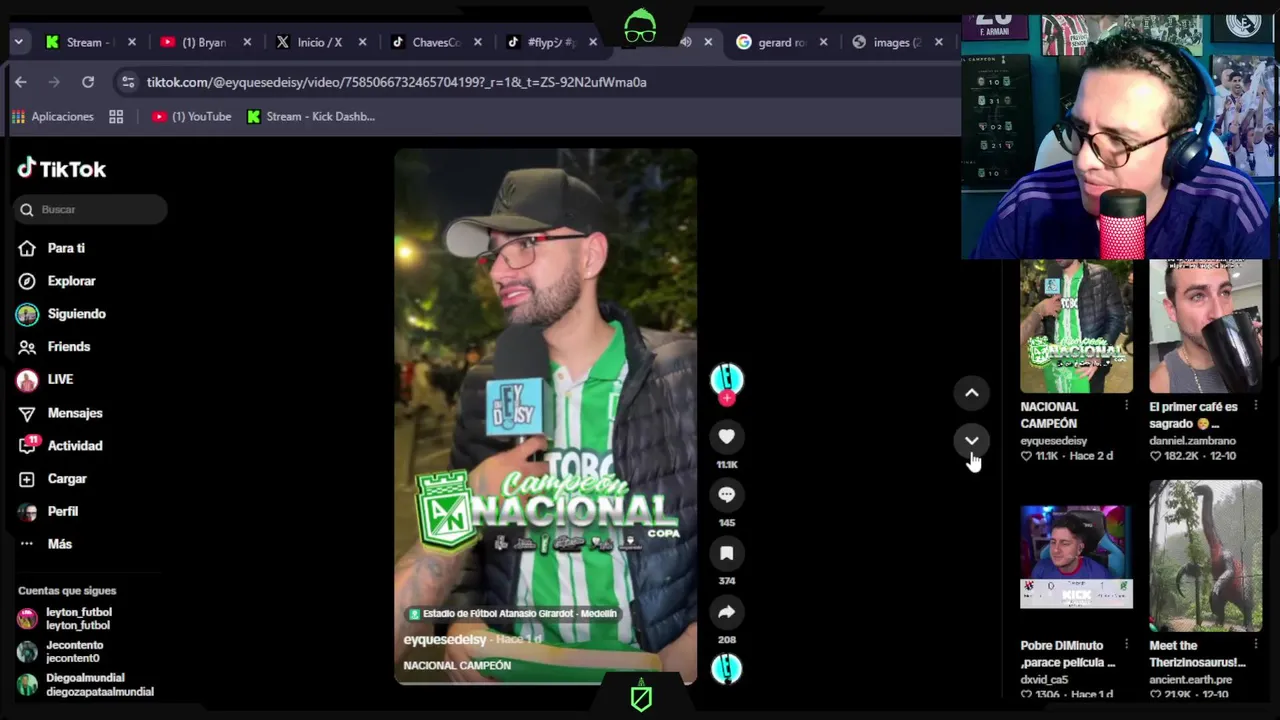The height and width of the screenshot is (720, 1280).
Task: Open the tab search dropdown arrow
Action: (x=18, y=42)
